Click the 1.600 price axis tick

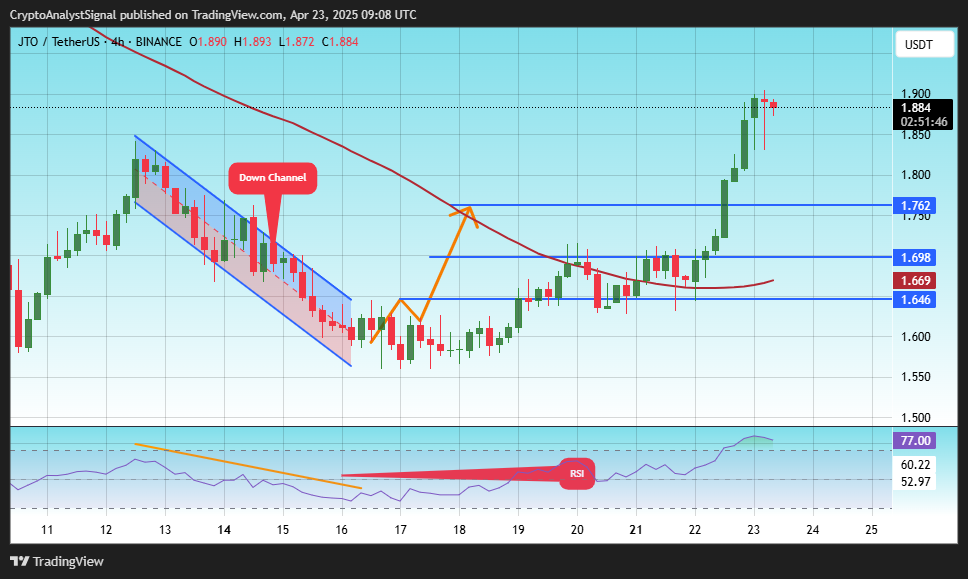pyautogui.click(x=916, y=337)
